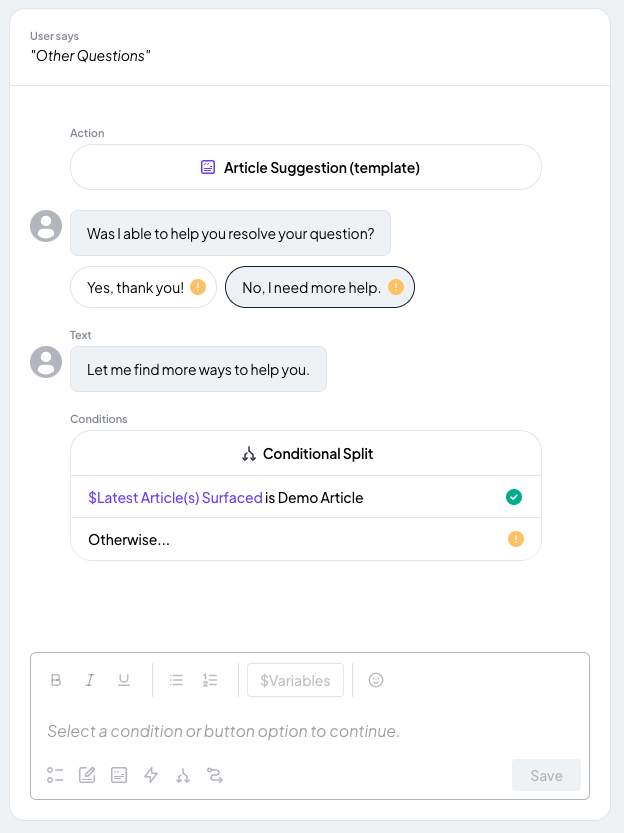The image size is (624, 833).
Task: Select the Demo Article condition row
Action: coord(306,497)
